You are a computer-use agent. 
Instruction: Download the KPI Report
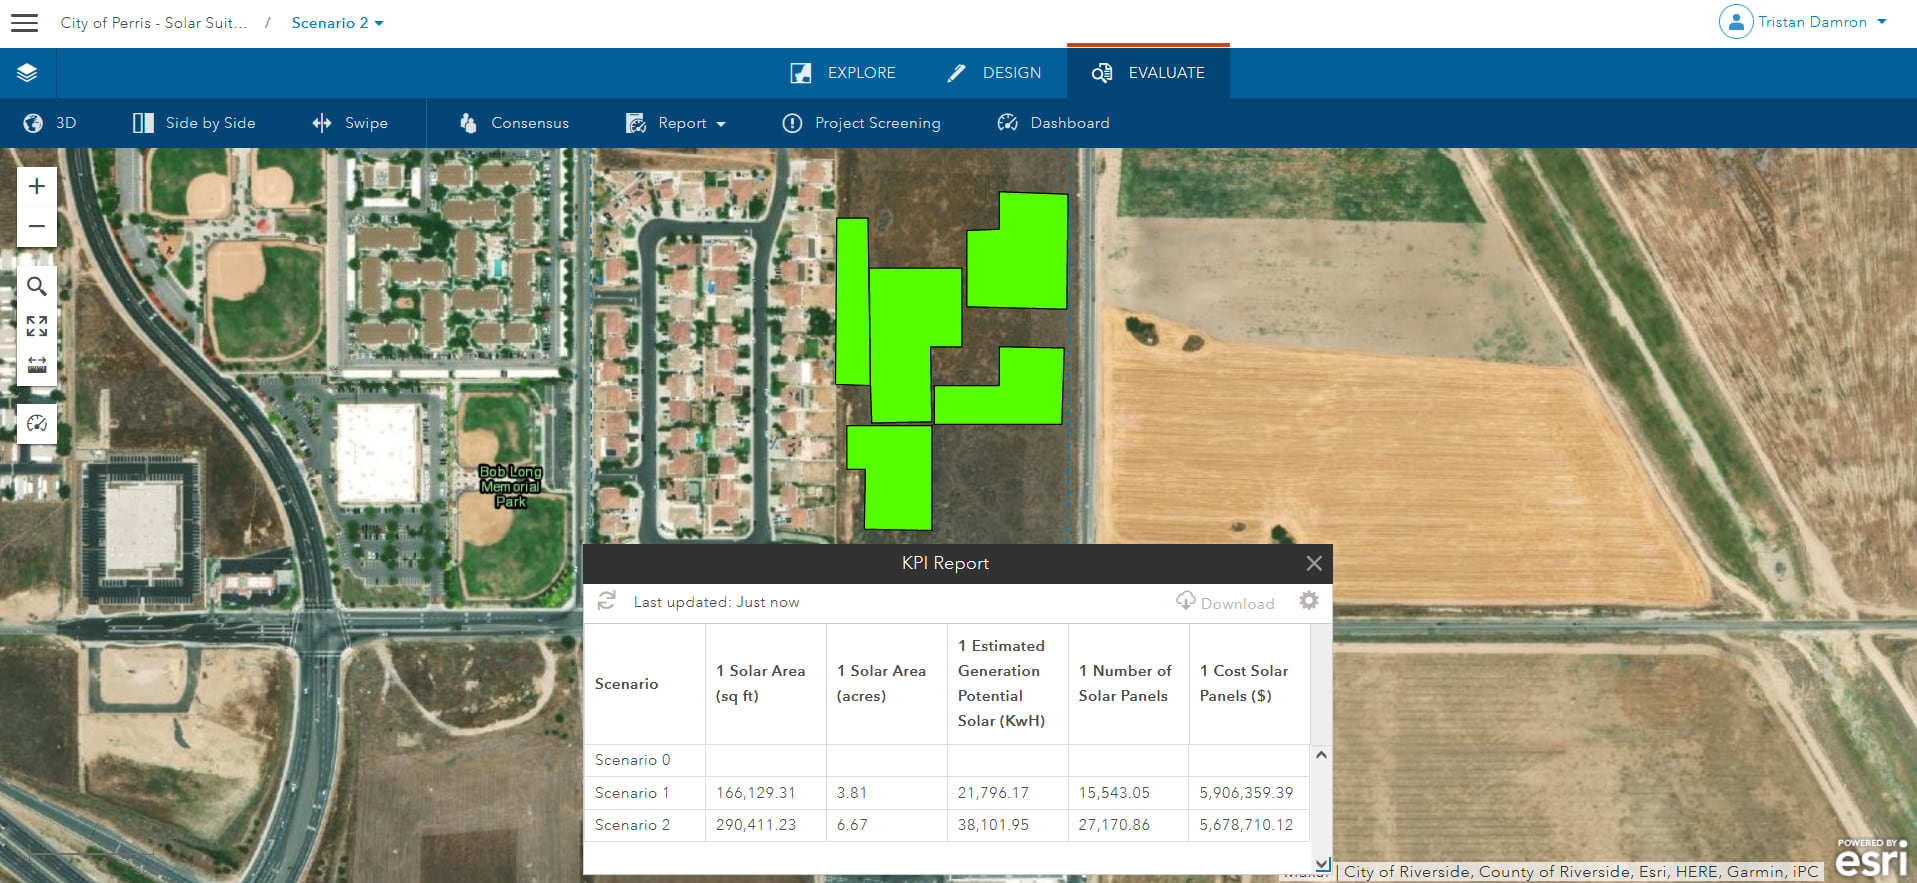[x=1225, y=602]
